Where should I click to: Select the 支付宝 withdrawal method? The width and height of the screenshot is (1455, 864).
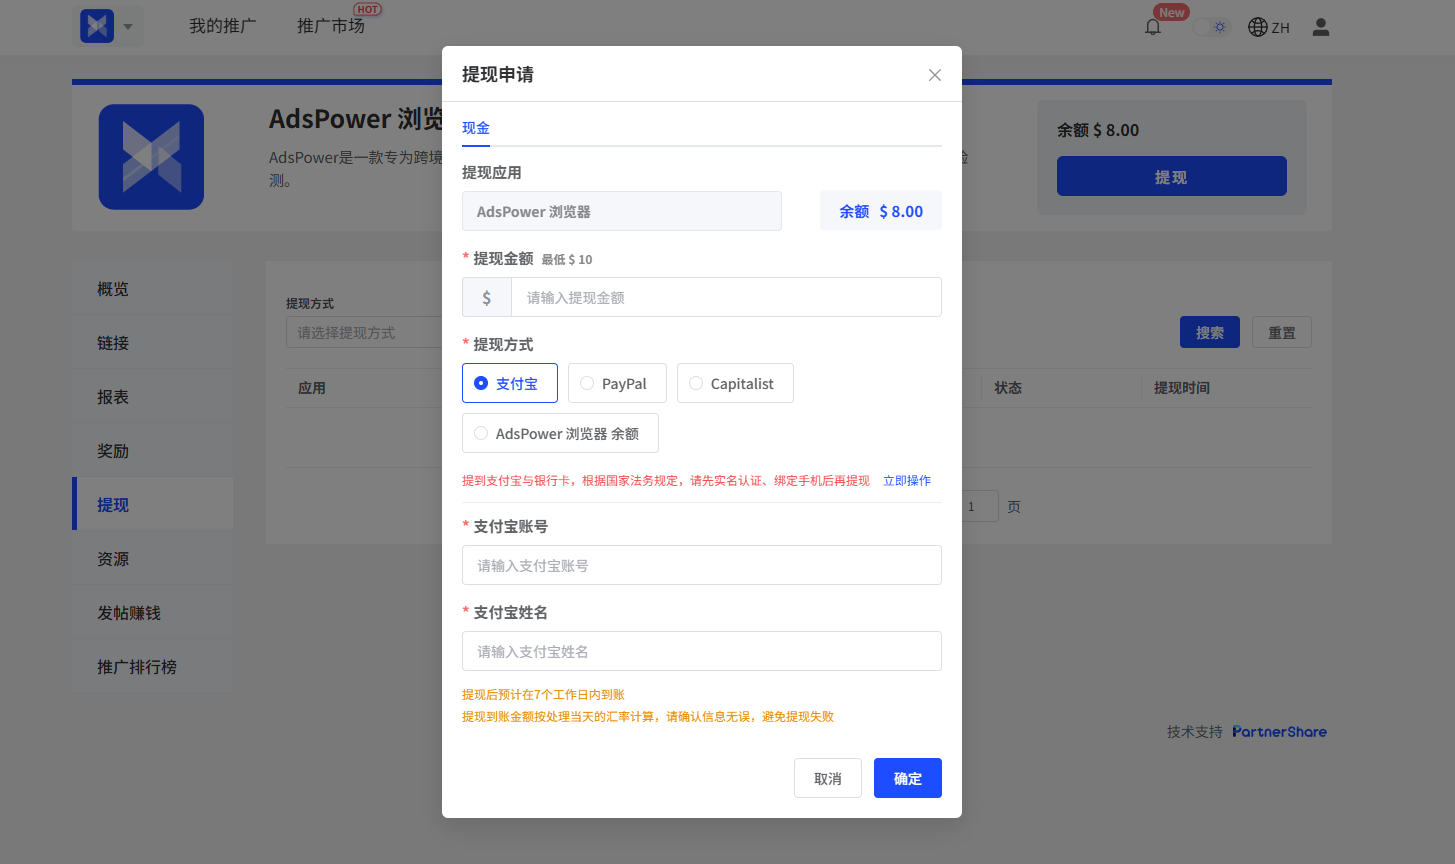pos(510,383)
